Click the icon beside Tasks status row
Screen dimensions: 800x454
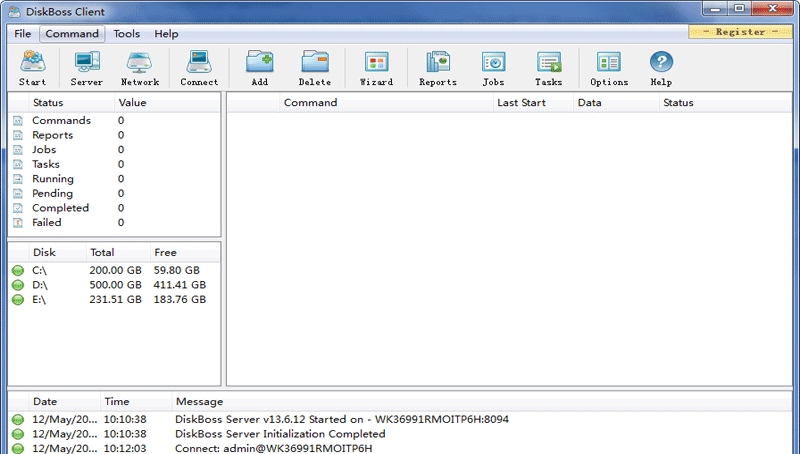click(x=18, y=164)
